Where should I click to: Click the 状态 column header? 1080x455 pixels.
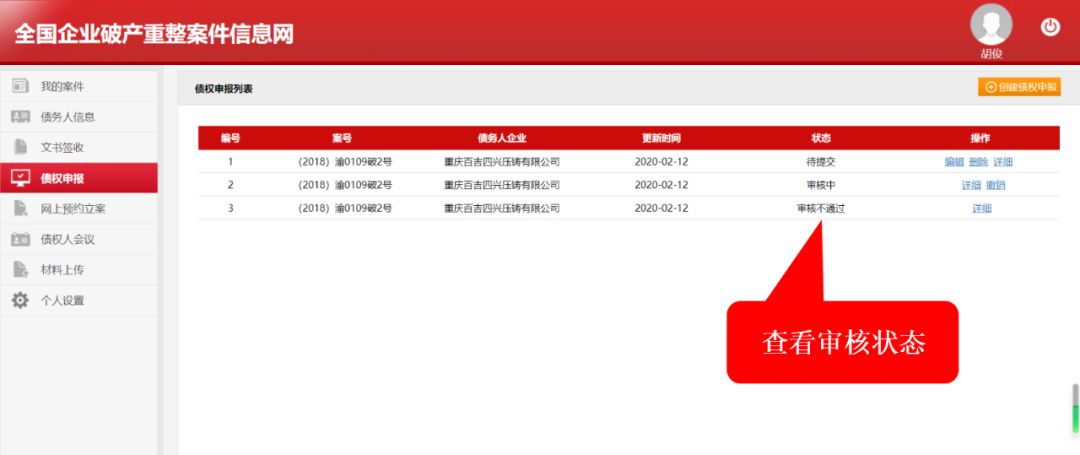821,138
